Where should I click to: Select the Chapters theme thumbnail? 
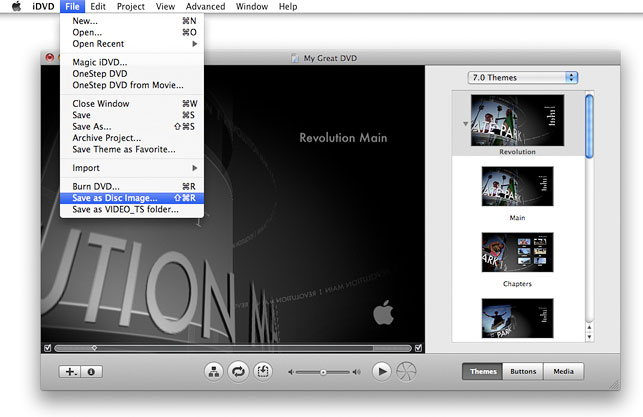pos(518,252)
